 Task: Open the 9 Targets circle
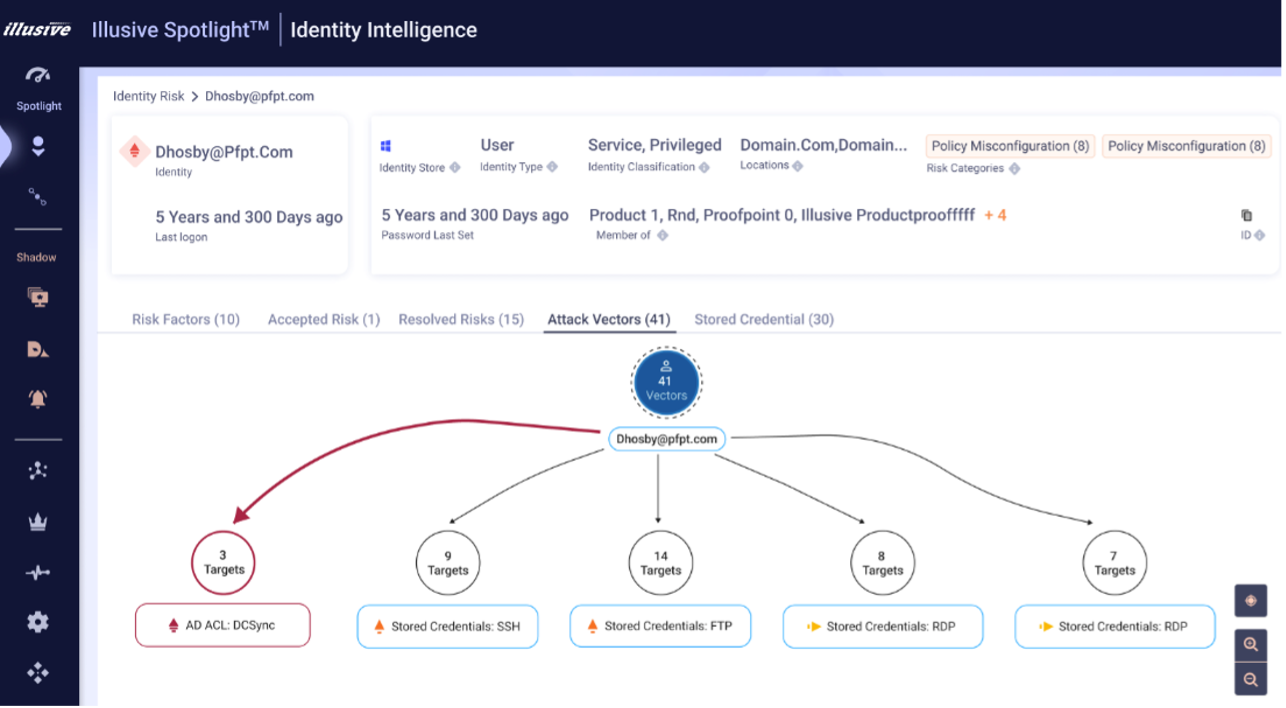(x=448, y=563)
